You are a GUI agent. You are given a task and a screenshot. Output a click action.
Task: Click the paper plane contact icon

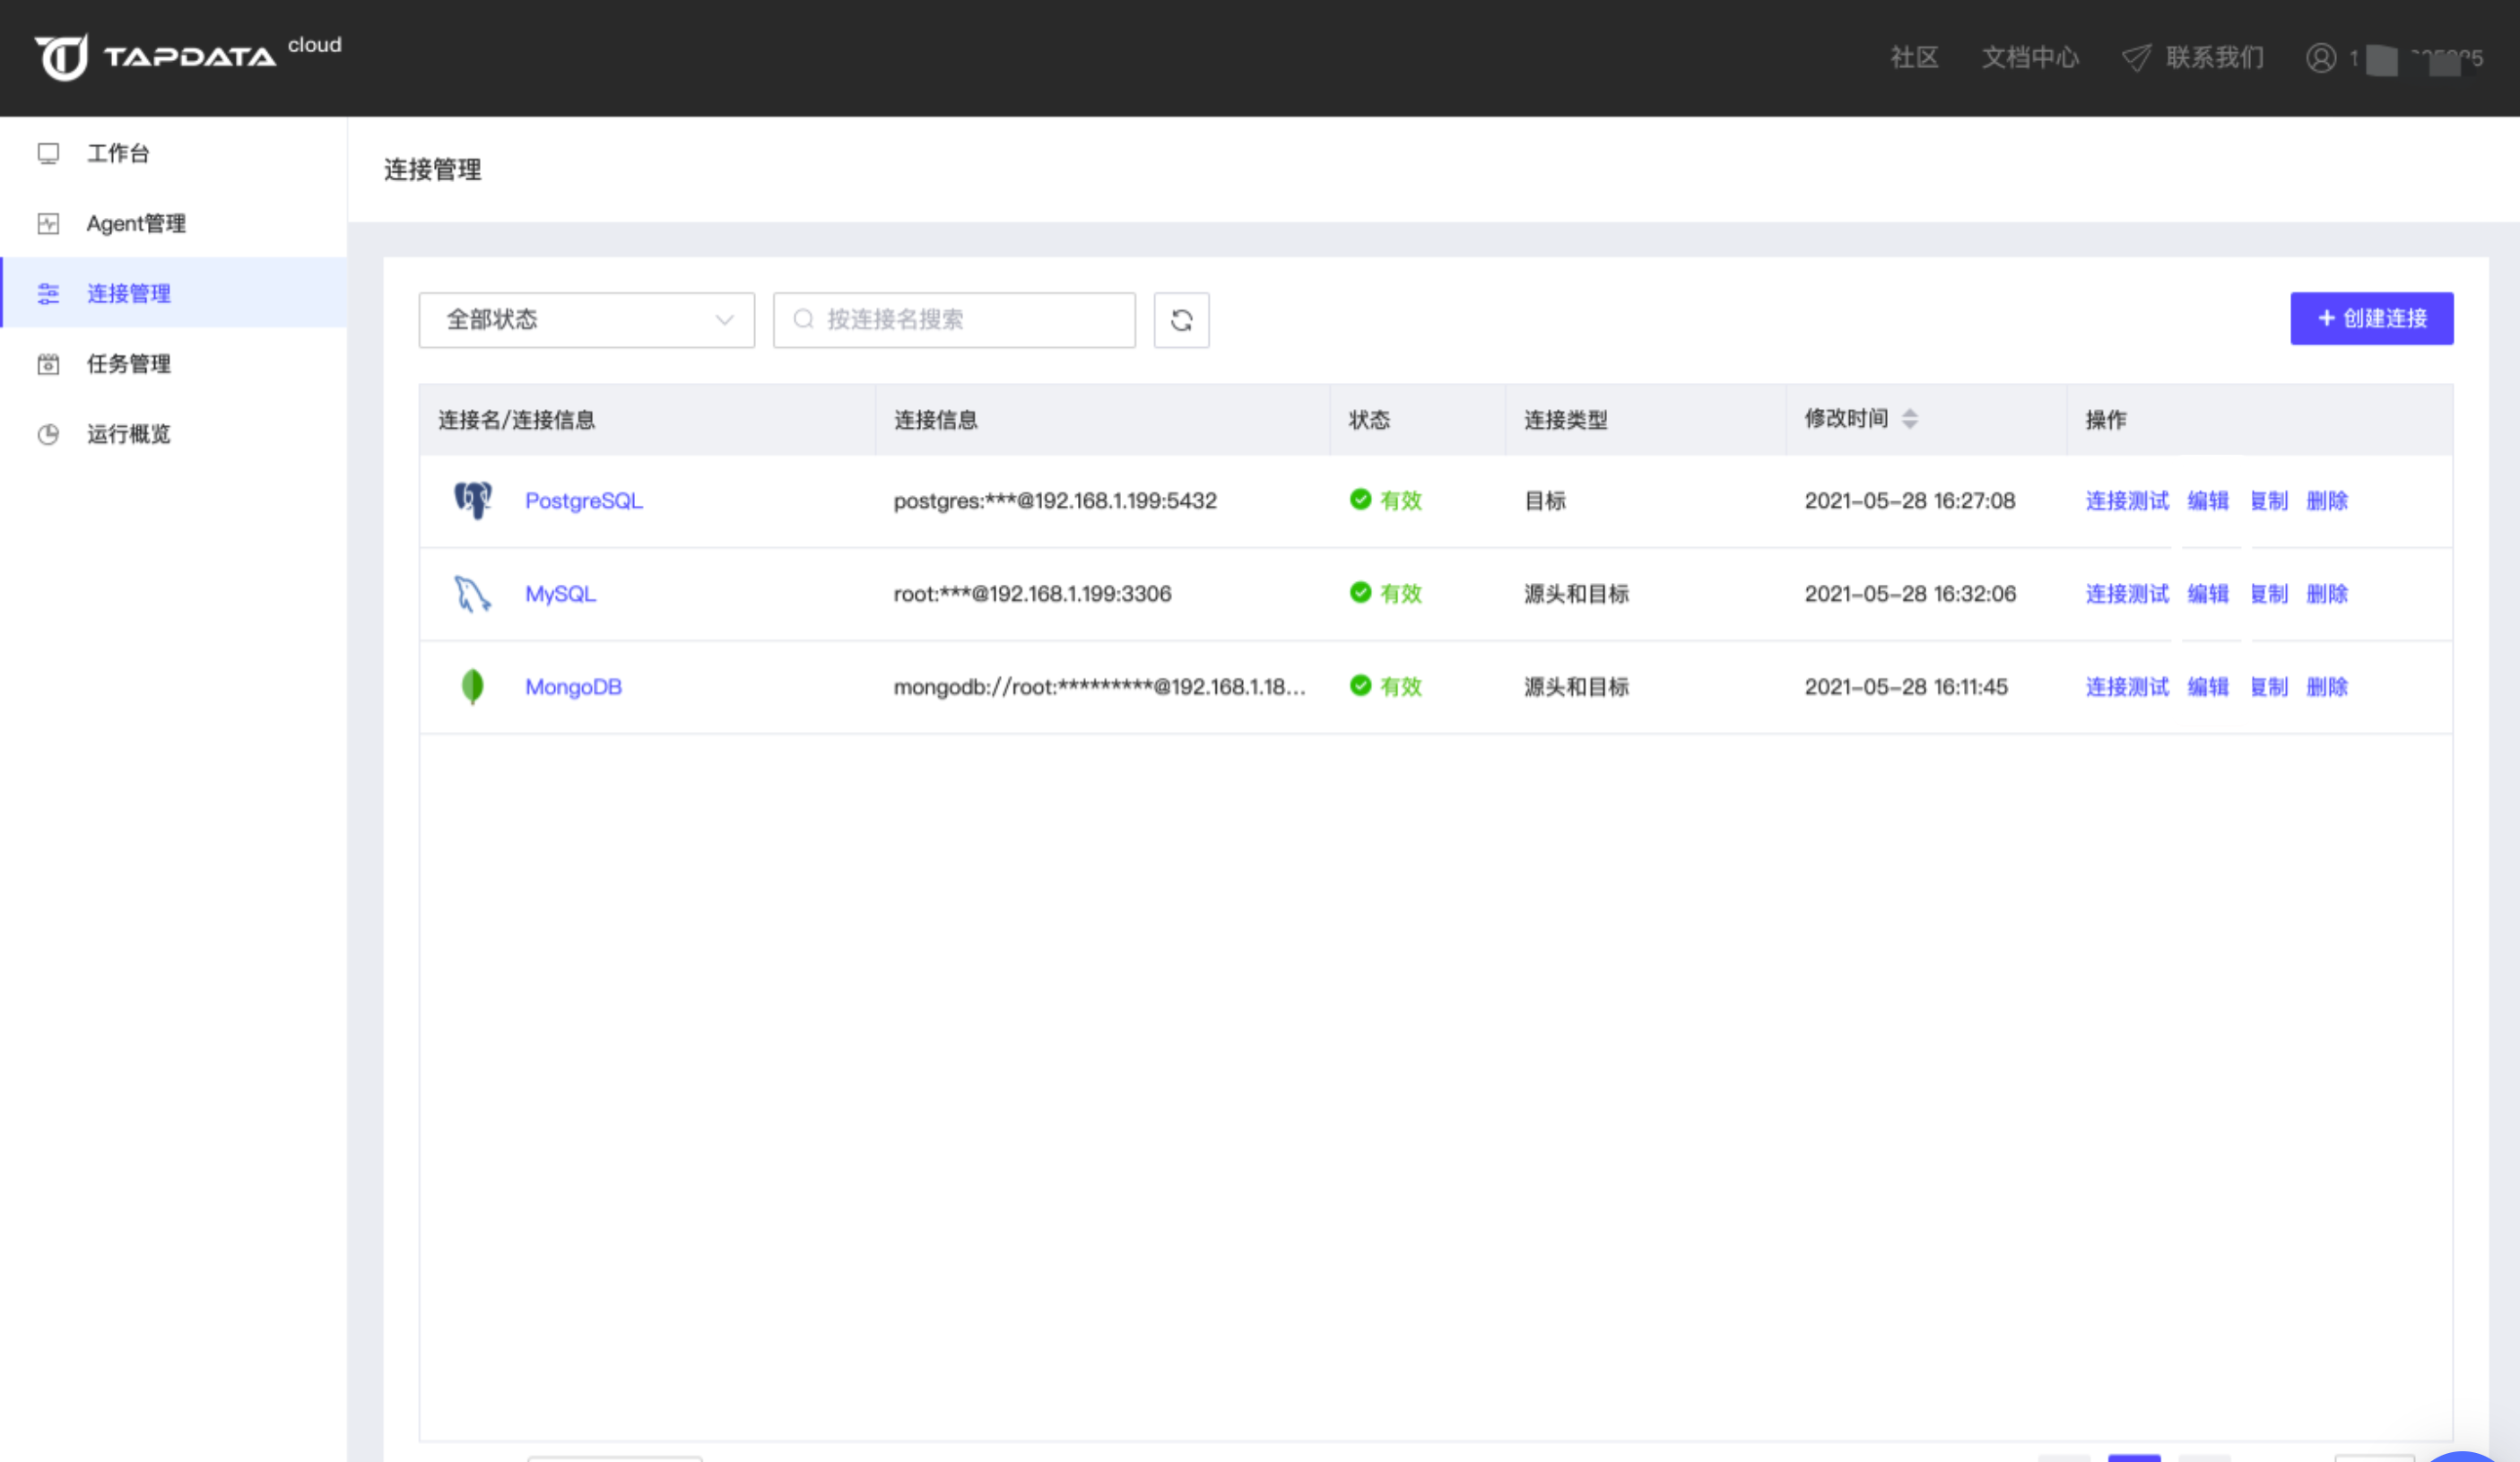click(2136, 58)
